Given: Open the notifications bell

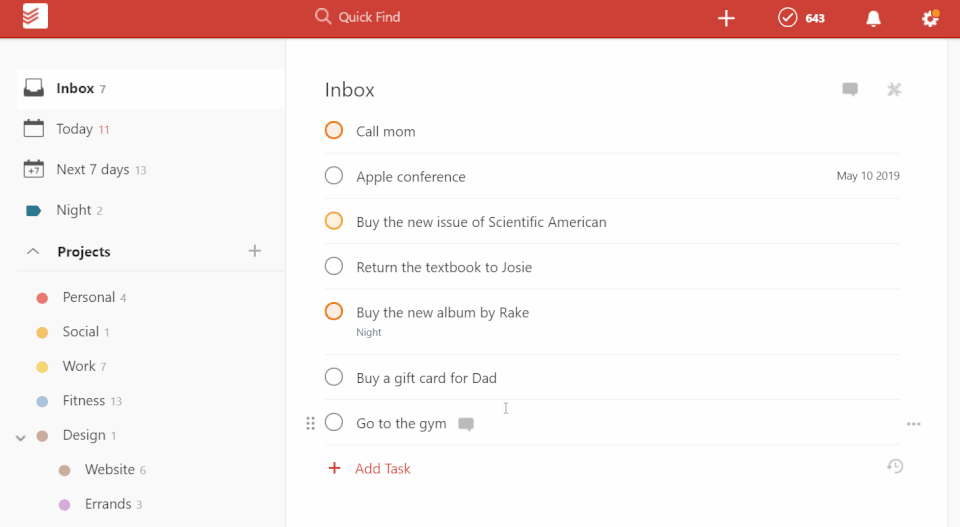Looking at the screenshot, I should pyautogui.click(x=874, y=18).
